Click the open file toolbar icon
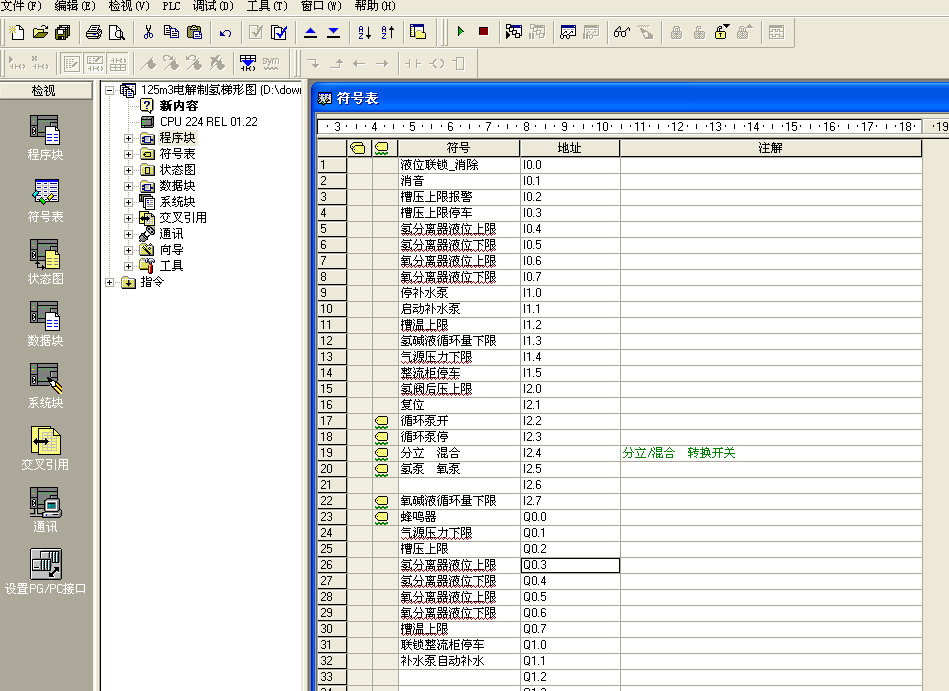The width and height of the screenshot is (949, 691). (40, 32)
